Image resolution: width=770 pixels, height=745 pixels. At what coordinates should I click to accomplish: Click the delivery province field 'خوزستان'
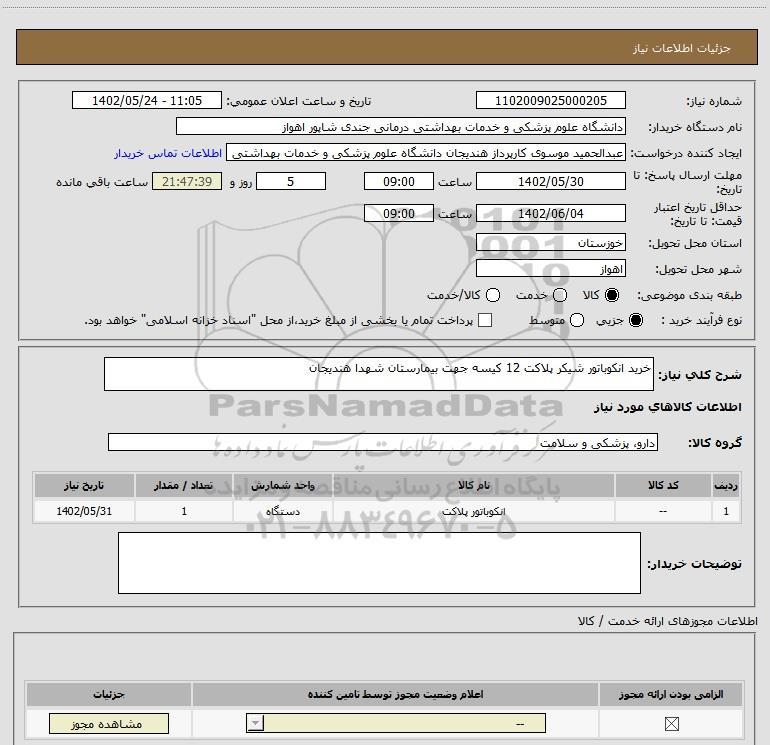550,243
